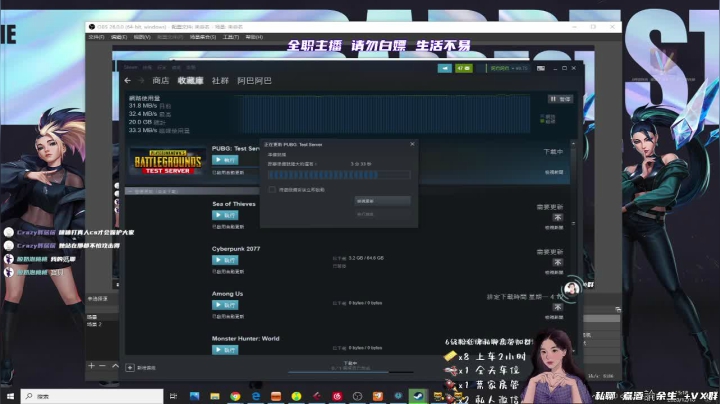Expand the account name dropdown in Steam header
This screenshot has width=720, height=404.
point(509,68)
